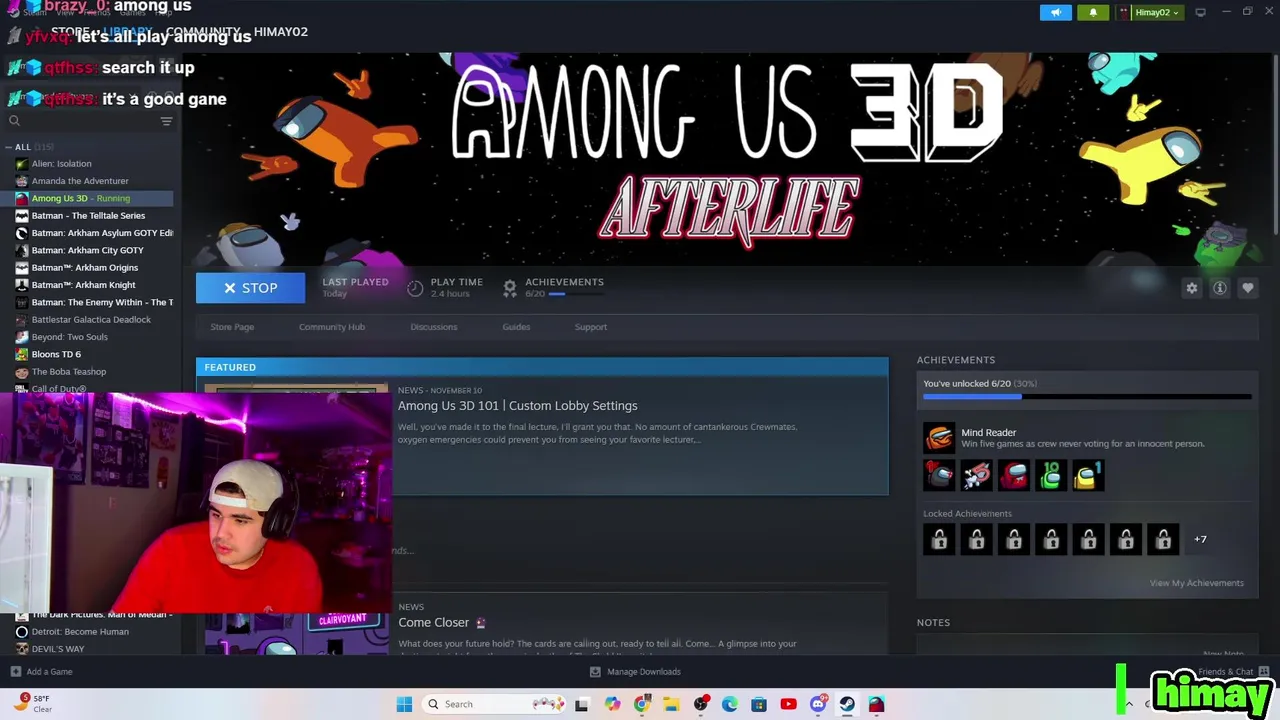Viewport: 1280px width, 720px height.
Task: Open Google Chrome from the taskbar
Action: [x=642, y=704]
